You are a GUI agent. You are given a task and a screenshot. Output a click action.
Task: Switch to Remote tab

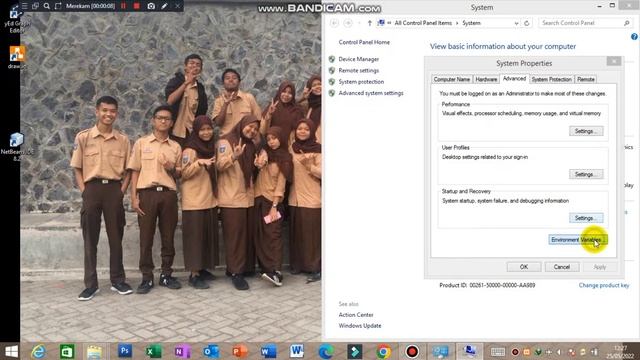click(x=586, y=79)
